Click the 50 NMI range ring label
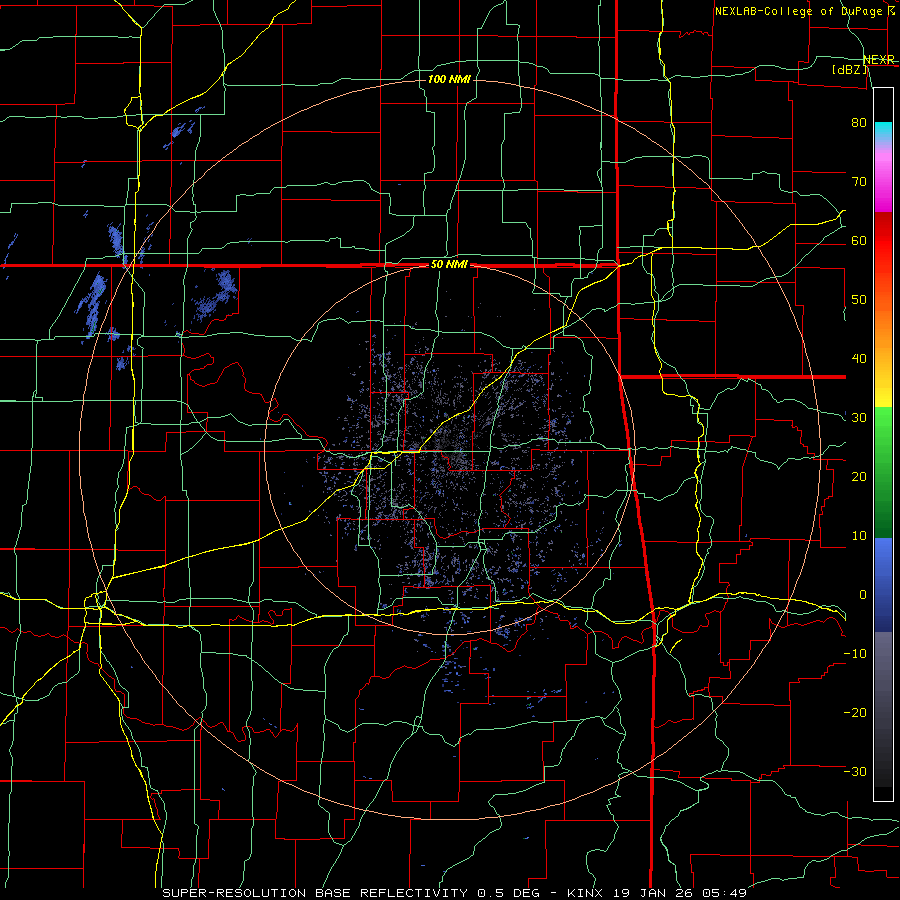 (449, 265)
